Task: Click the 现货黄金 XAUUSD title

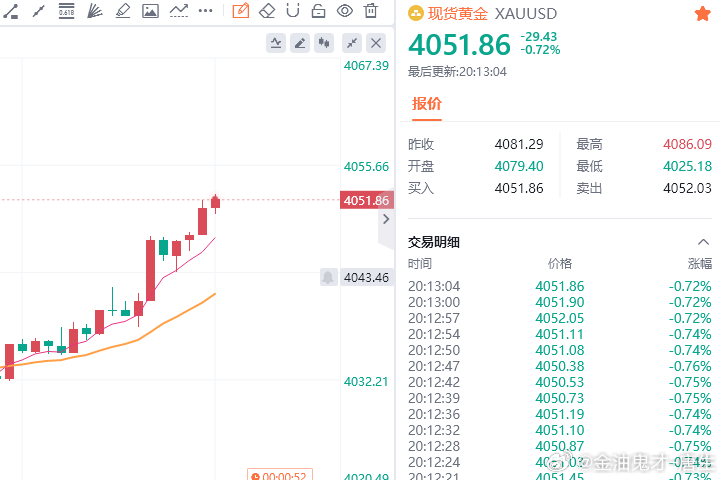Action: point(492,14)
